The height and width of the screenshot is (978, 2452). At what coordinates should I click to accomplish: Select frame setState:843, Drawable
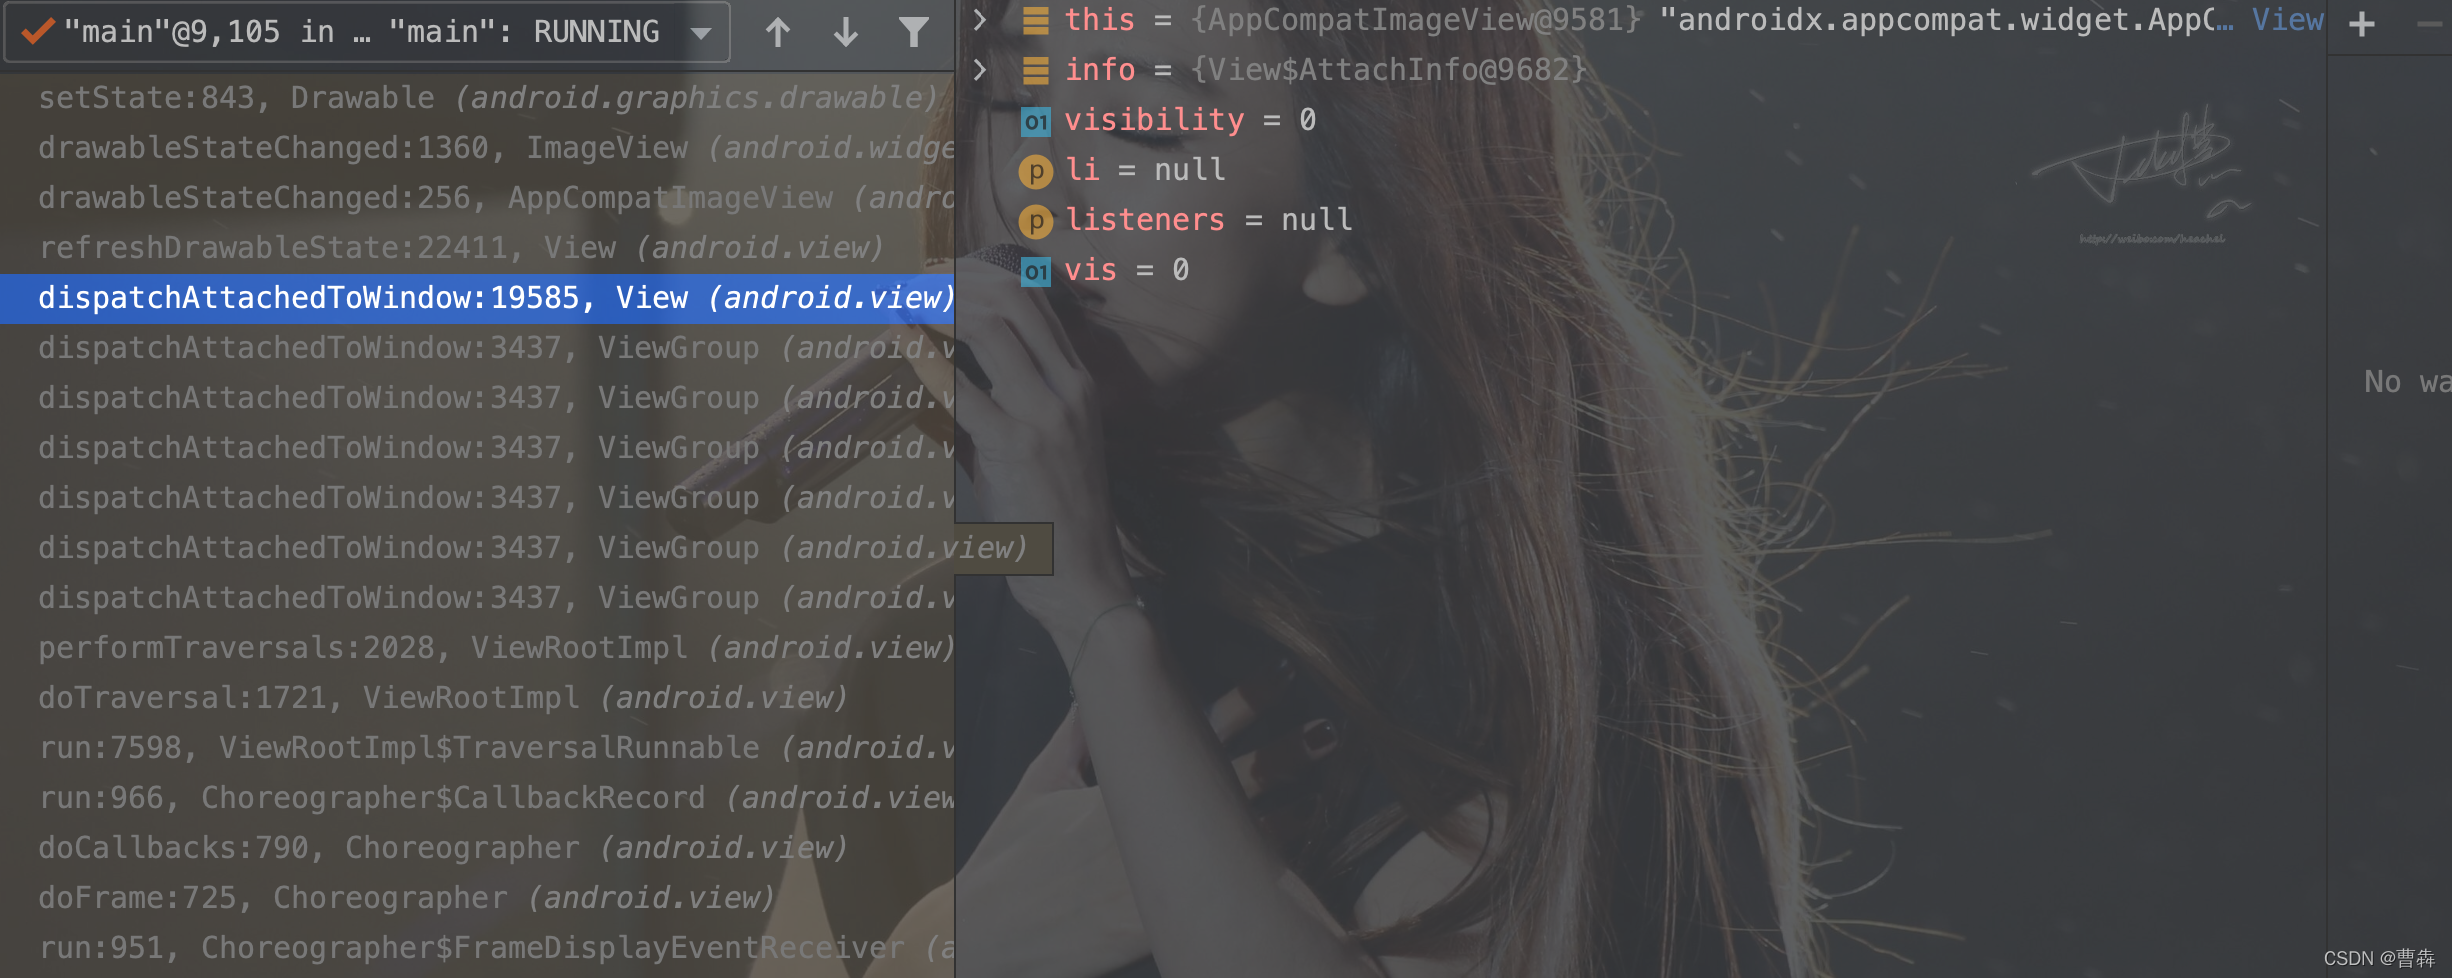477,98
